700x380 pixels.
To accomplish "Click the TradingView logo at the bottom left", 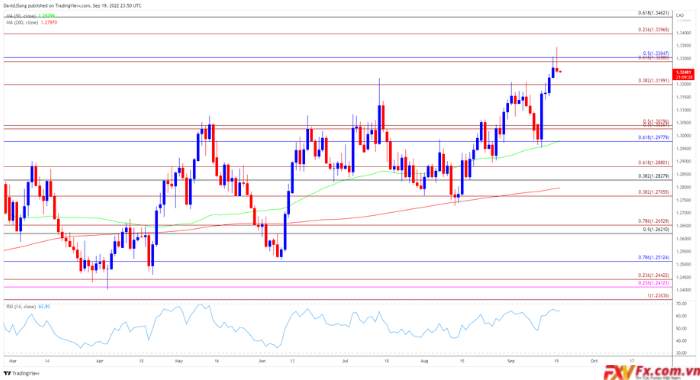I will (21, 373).
